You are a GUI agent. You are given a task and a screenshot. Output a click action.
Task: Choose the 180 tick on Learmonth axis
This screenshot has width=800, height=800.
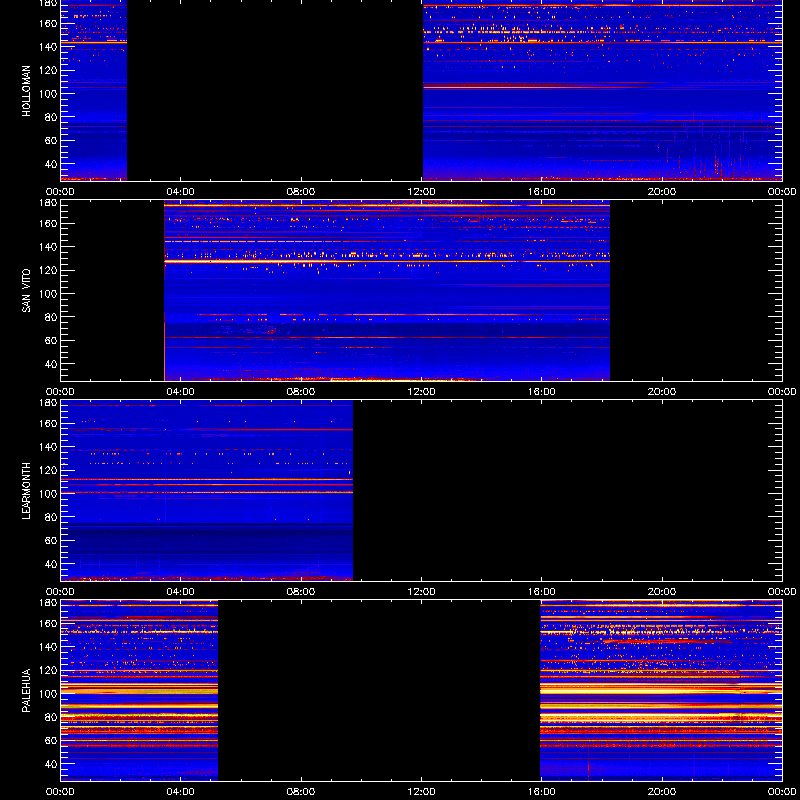click(49, 403)
